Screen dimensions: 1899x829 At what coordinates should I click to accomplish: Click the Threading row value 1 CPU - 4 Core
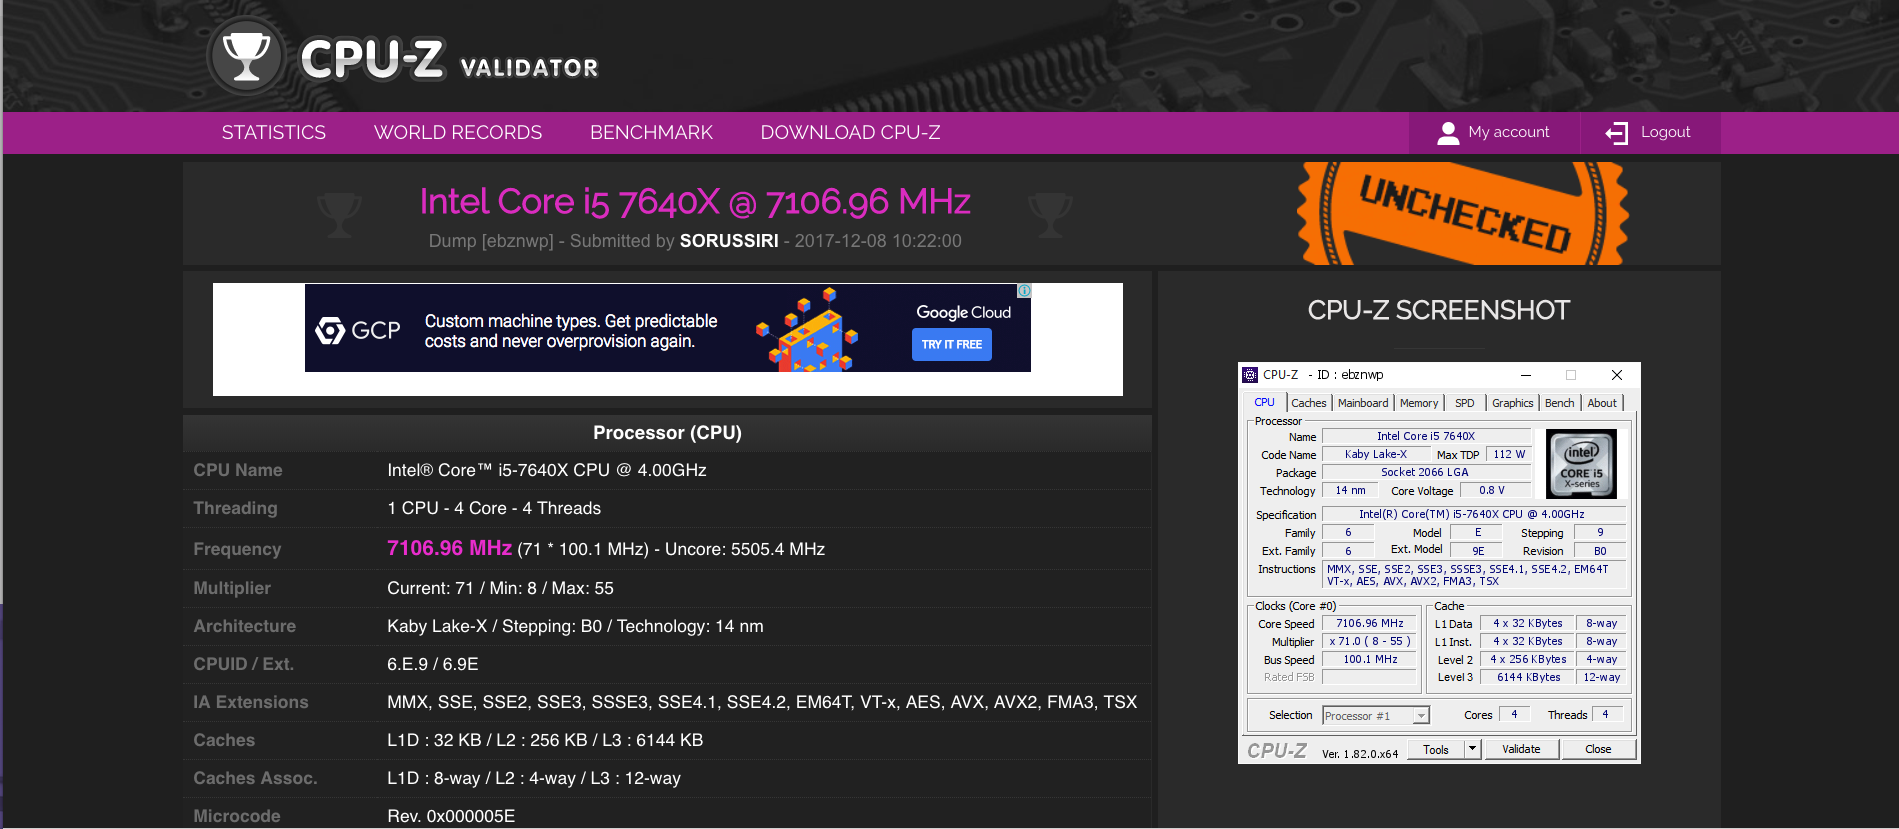pos(494,508)
